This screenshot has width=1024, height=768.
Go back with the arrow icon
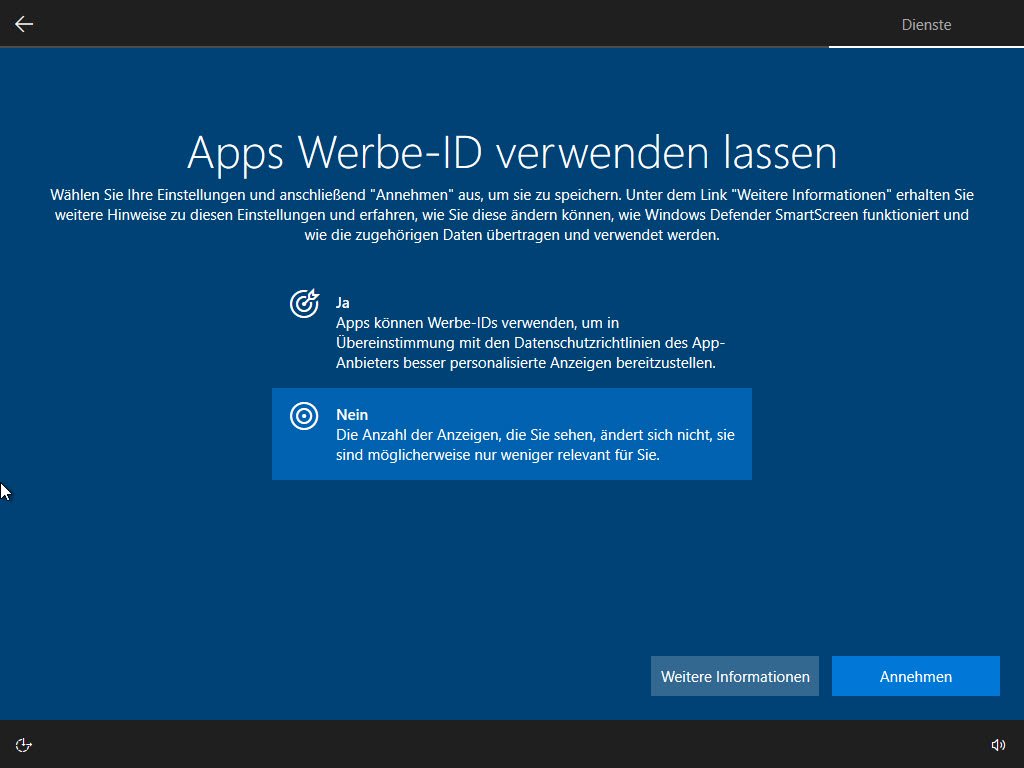[24, 24]
